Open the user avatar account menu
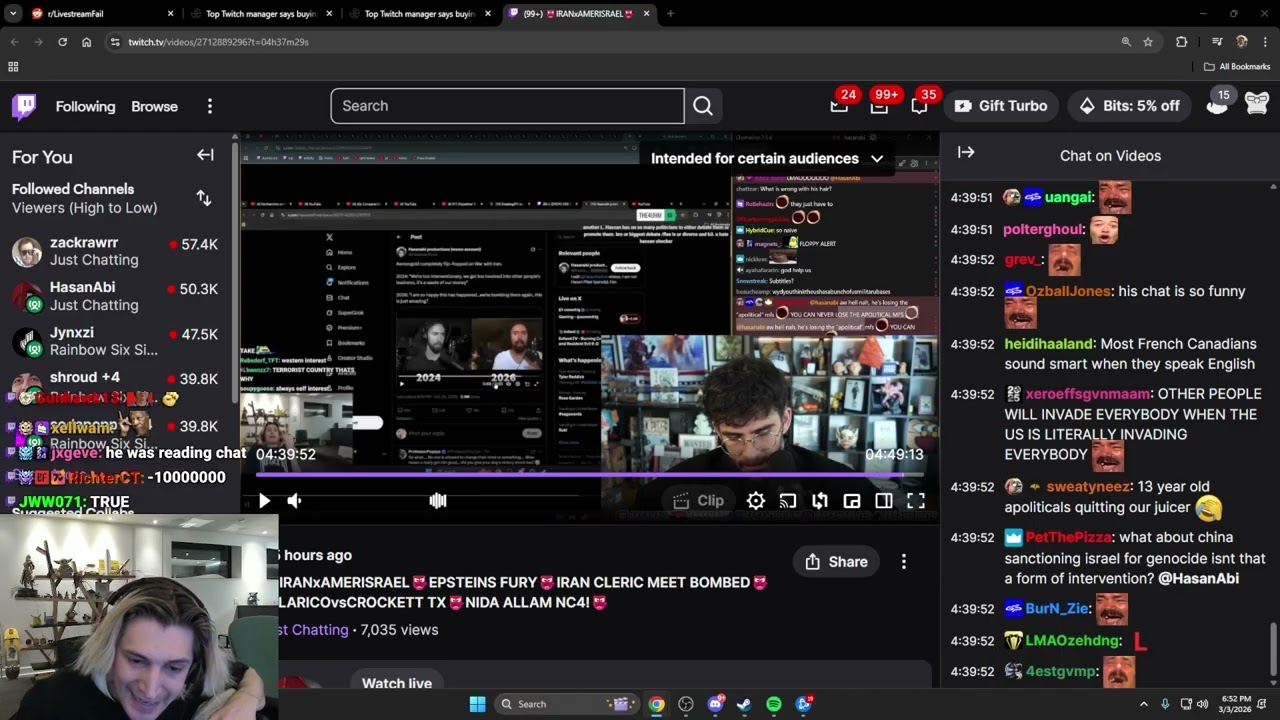The width and height of the screenshot is (1280, 720). [x=1257, y=103]
